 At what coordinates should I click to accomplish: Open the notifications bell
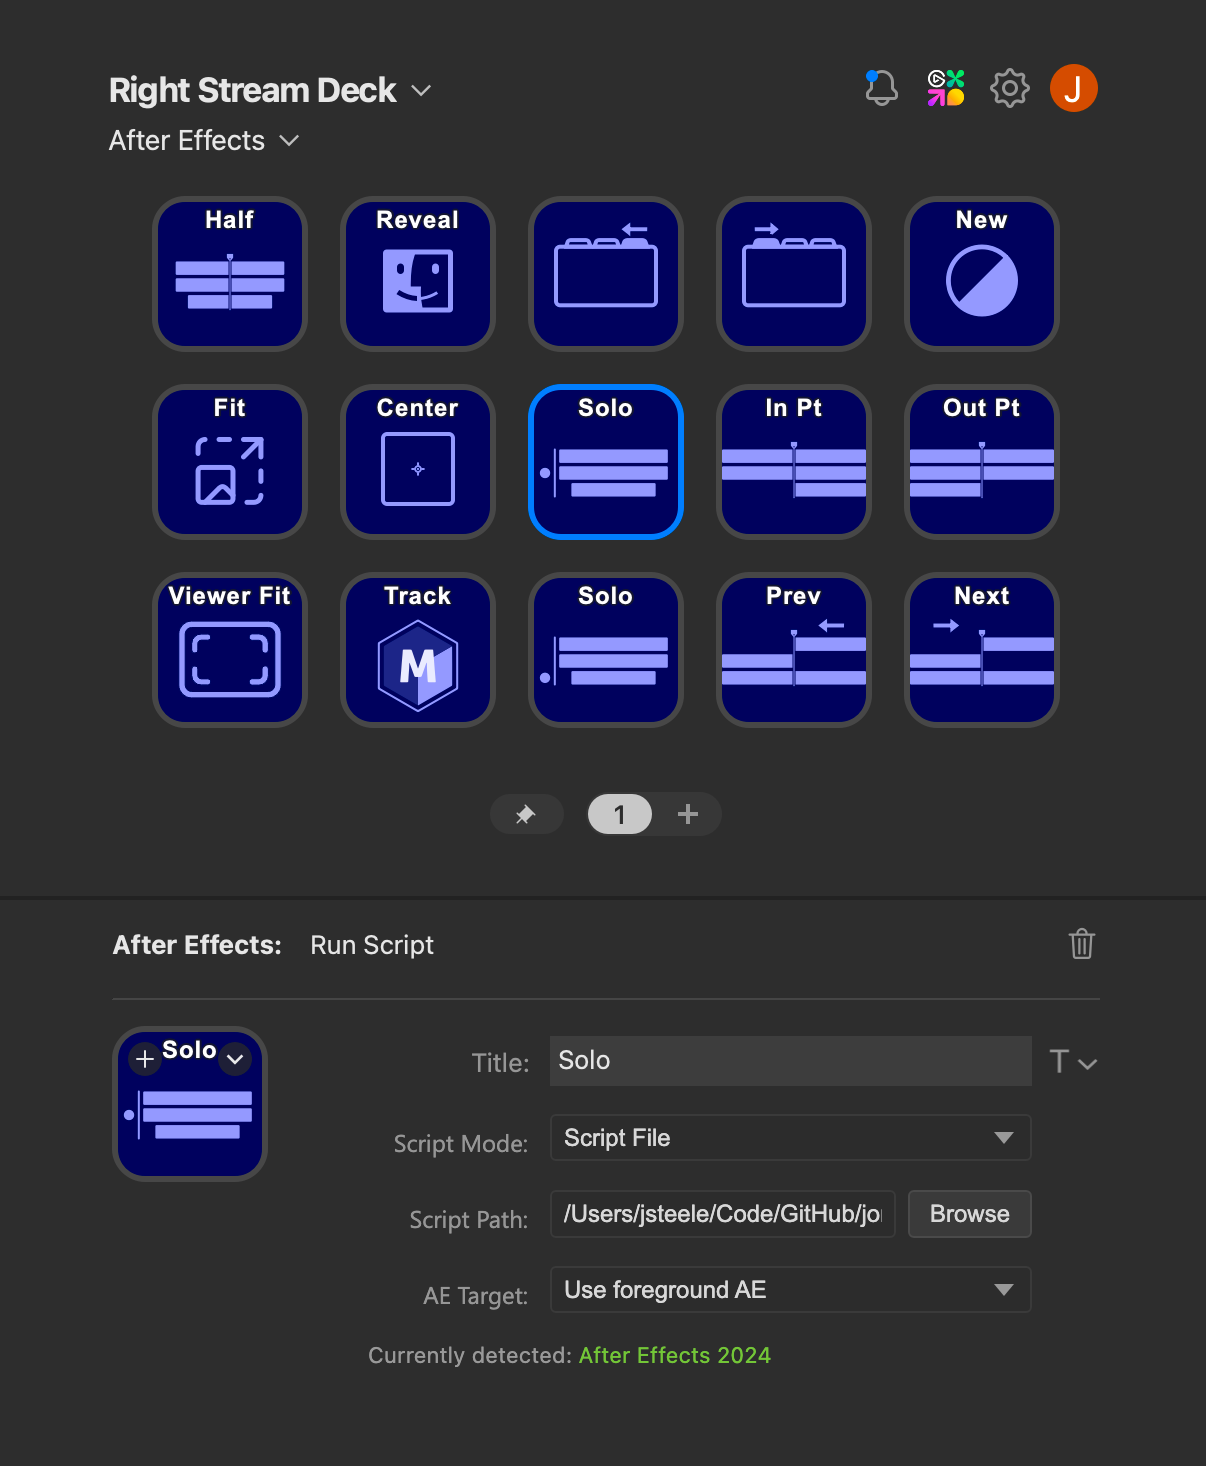(x=881, y=88)
